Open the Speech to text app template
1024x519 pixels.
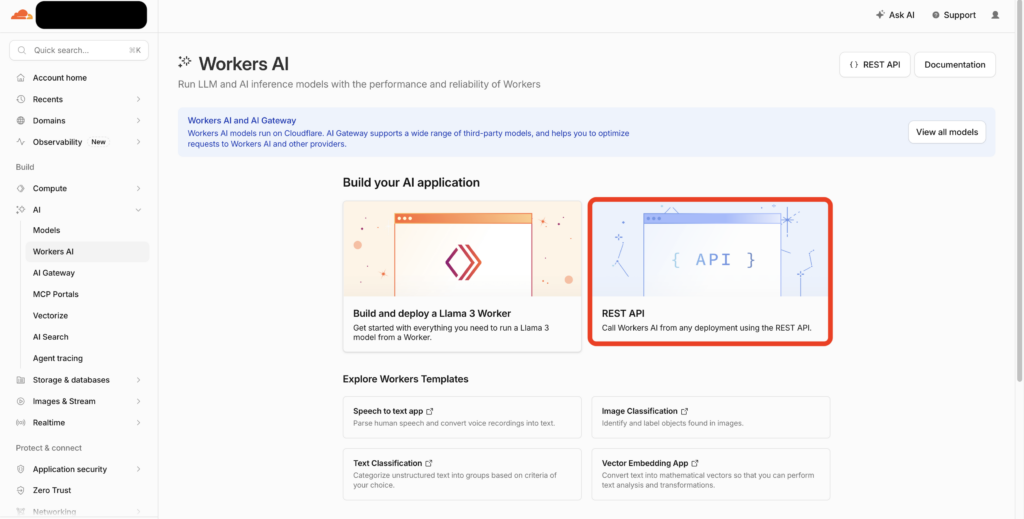tap(462, 417)
